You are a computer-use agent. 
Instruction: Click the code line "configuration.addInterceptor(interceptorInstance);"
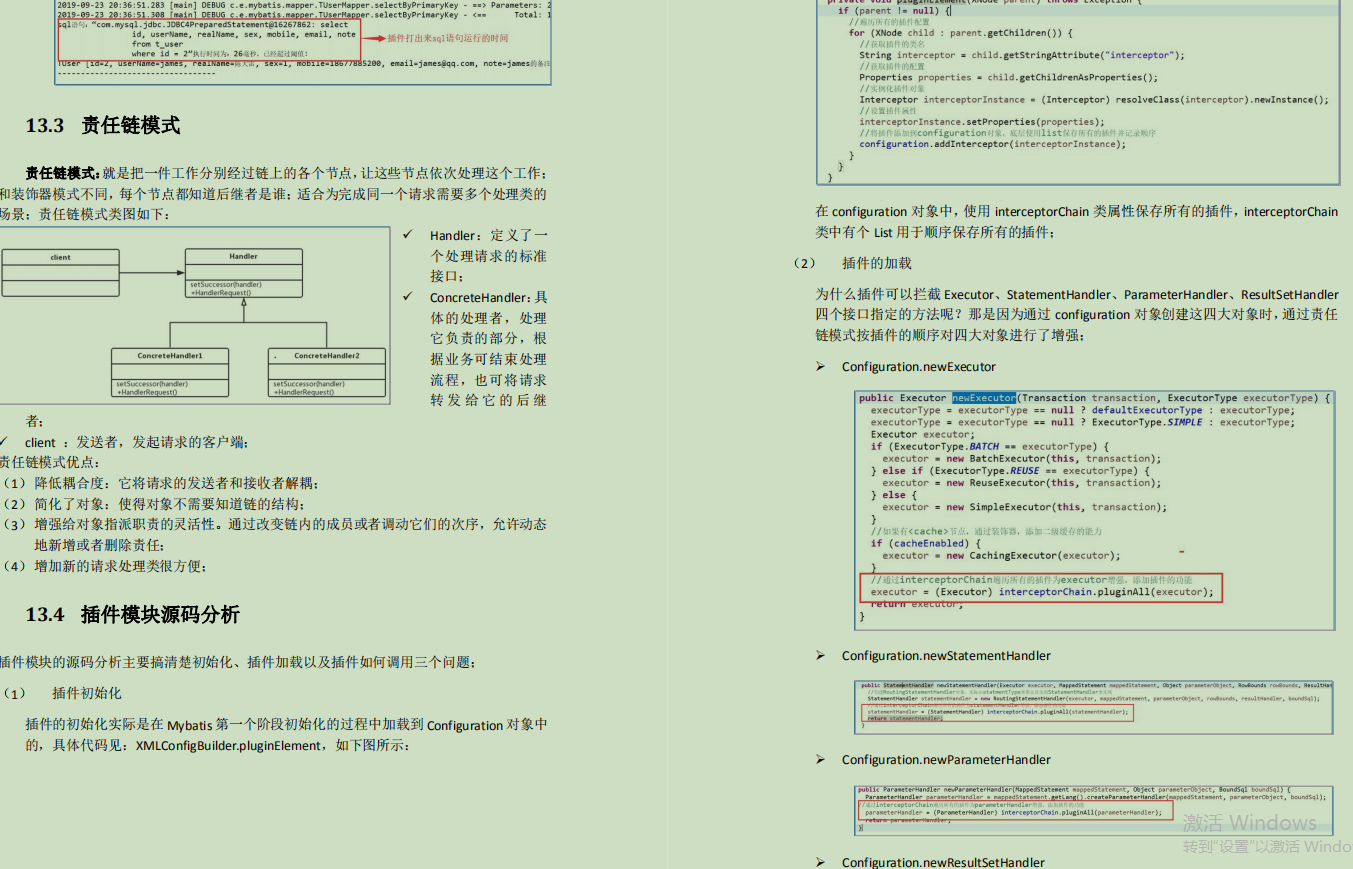992,144
